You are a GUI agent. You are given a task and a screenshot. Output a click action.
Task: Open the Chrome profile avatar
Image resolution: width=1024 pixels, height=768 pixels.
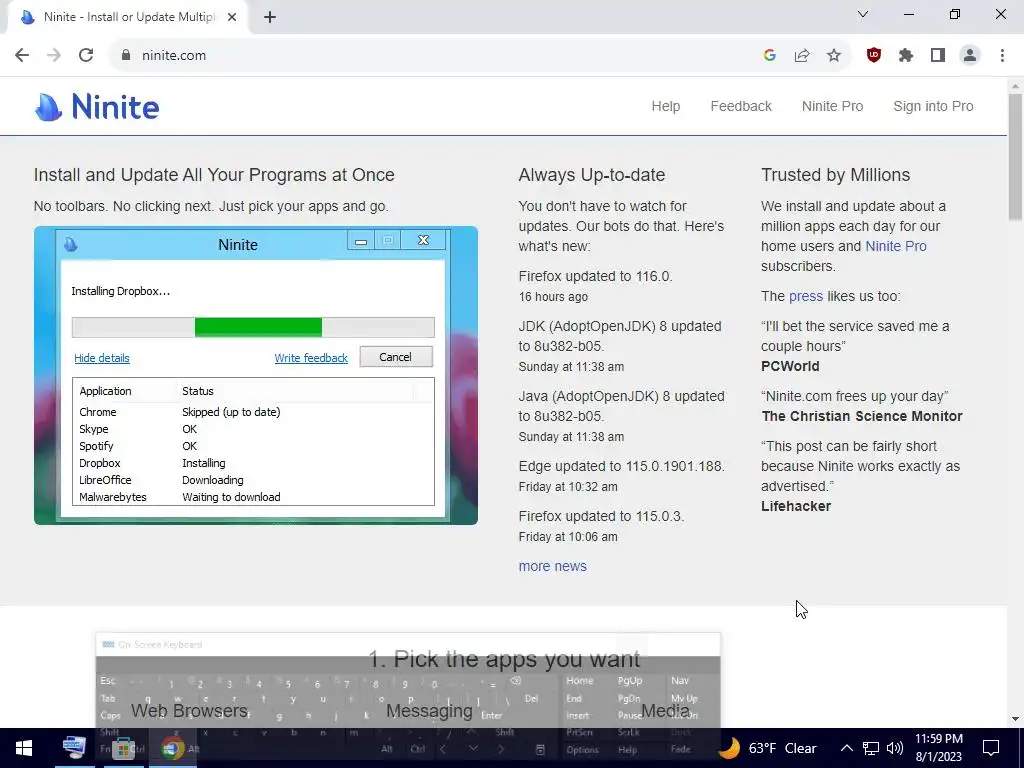coord(970,56)
